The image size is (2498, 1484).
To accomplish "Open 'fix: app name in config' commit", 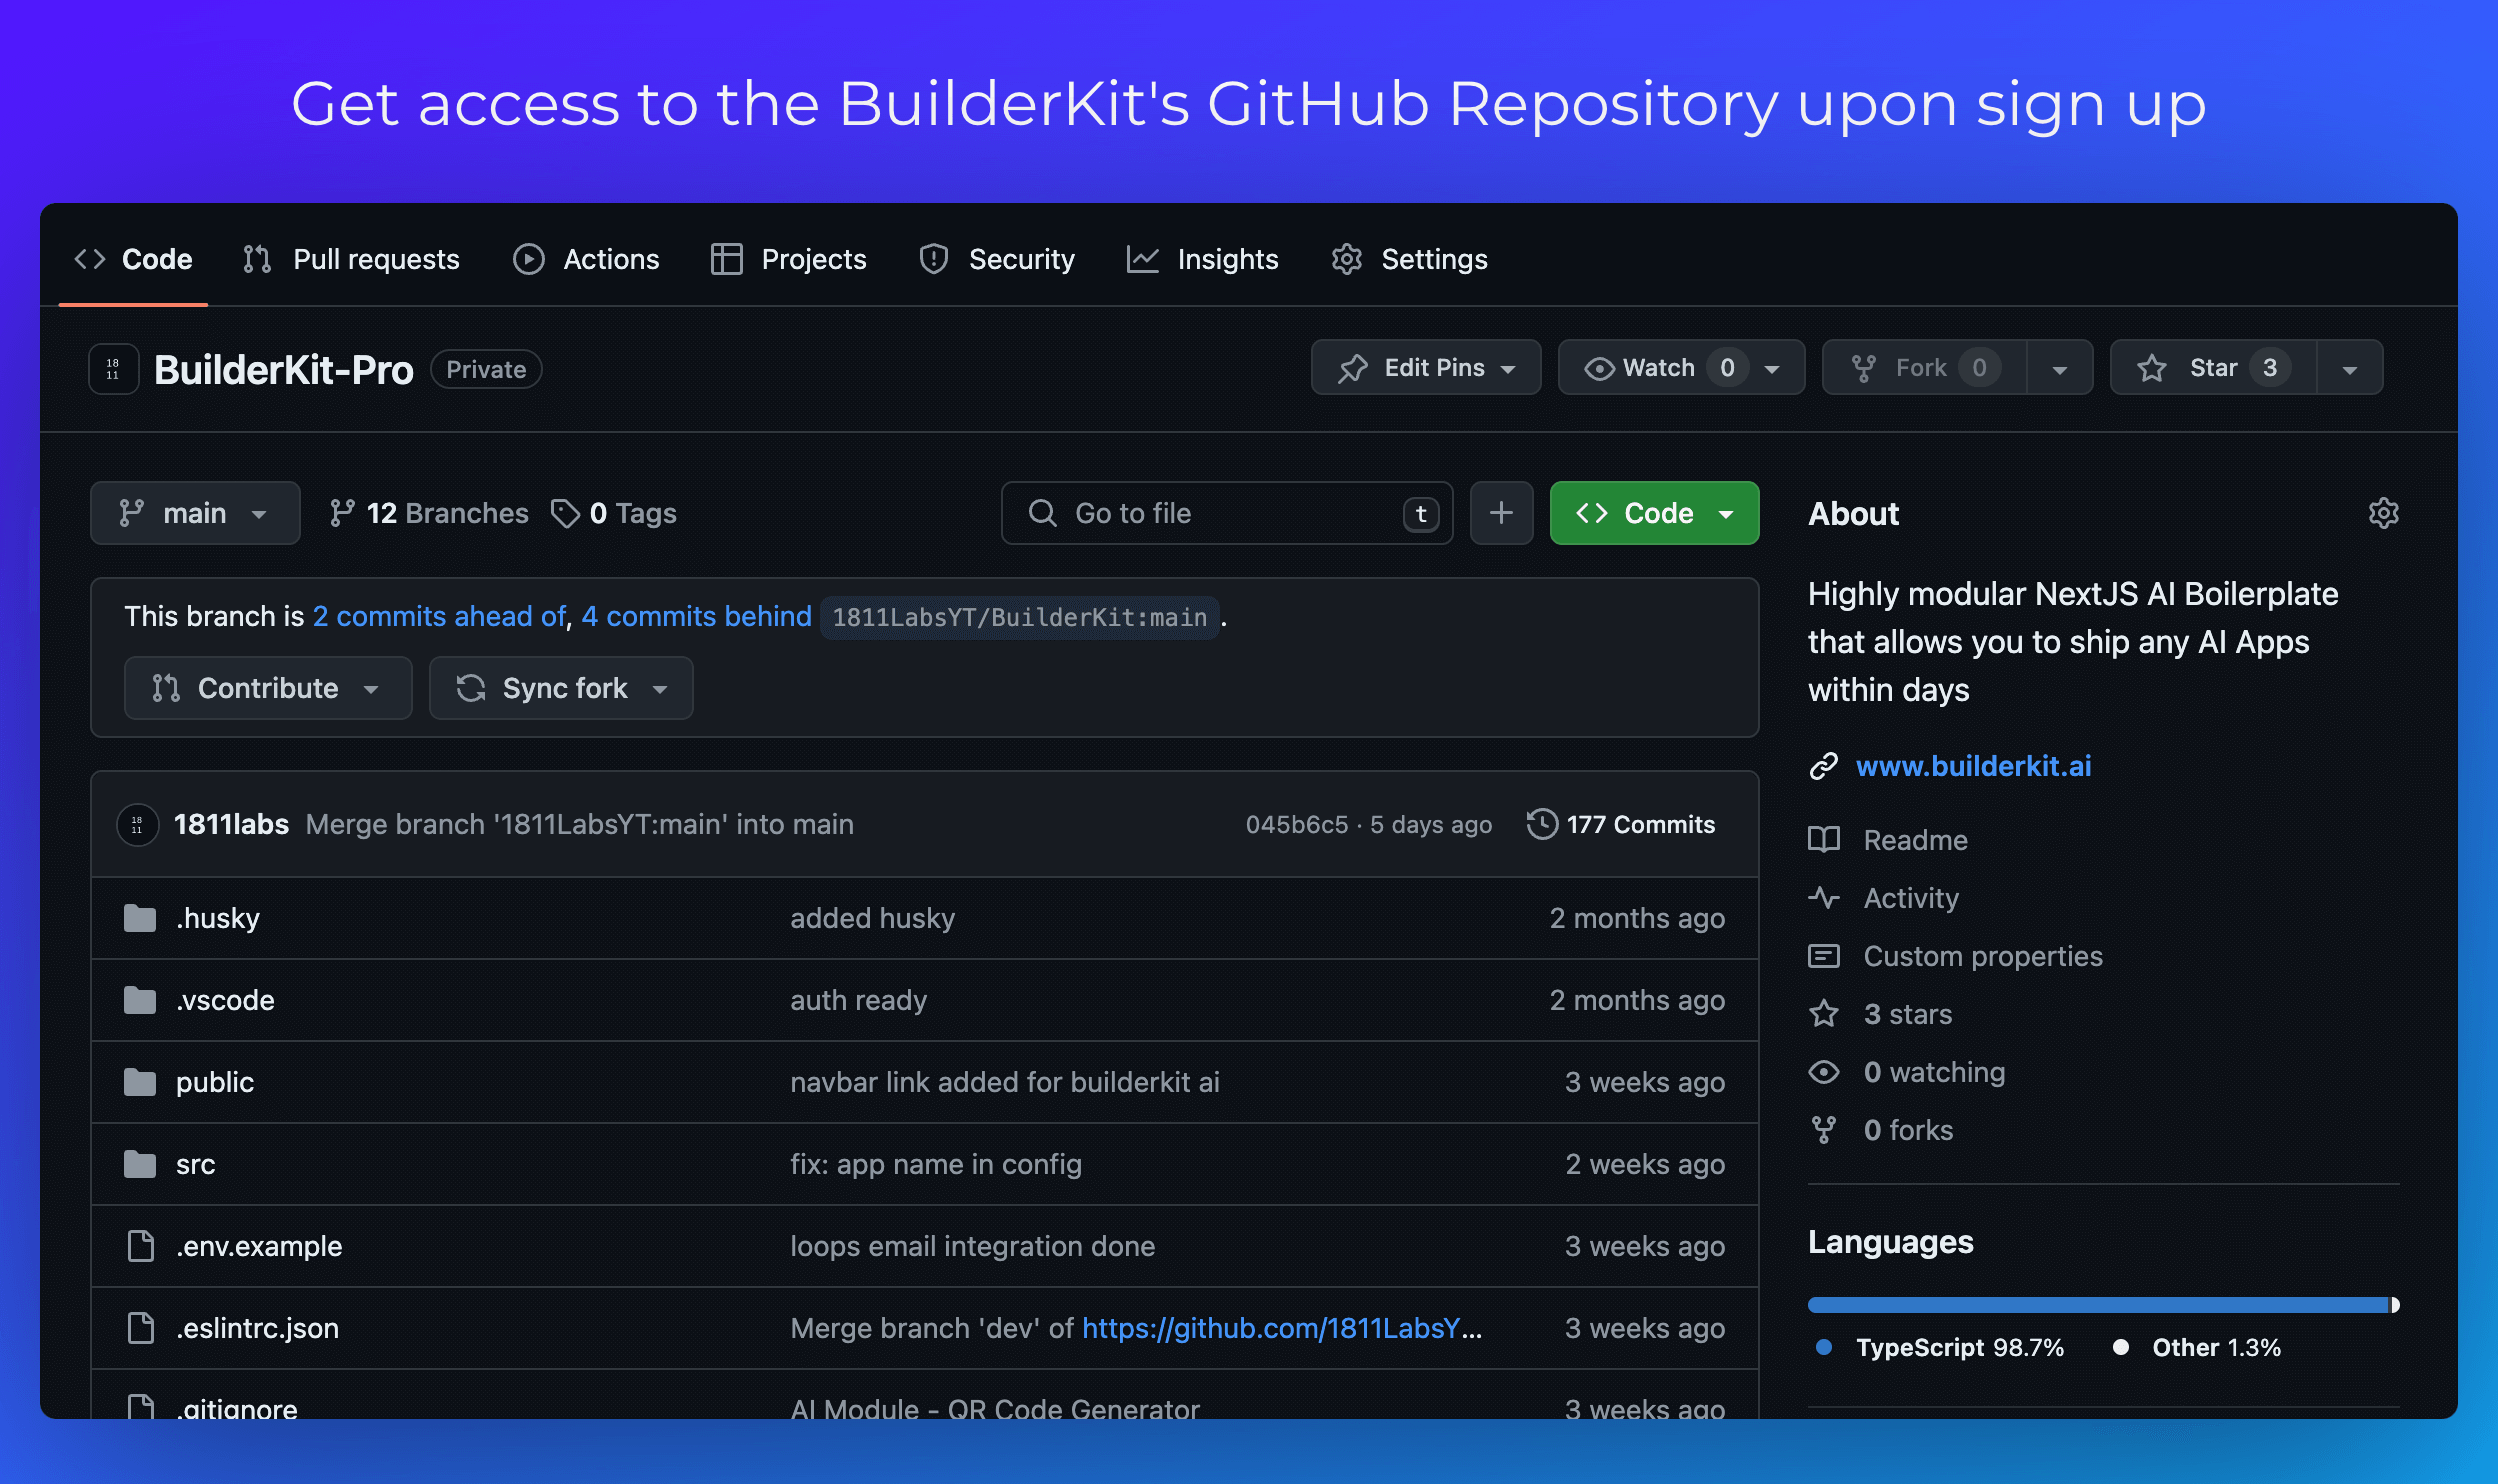I will coord(936,1164).
